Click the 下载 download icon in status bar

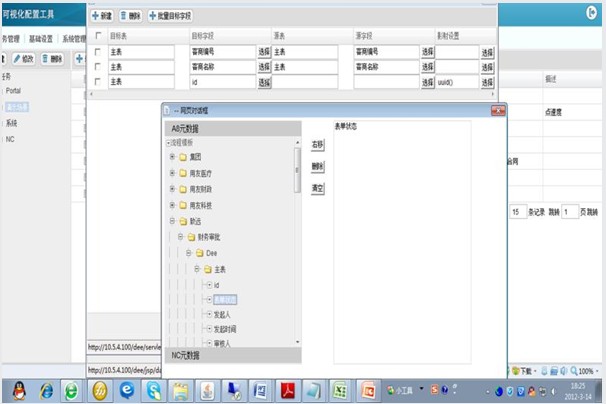pos(516,371)
